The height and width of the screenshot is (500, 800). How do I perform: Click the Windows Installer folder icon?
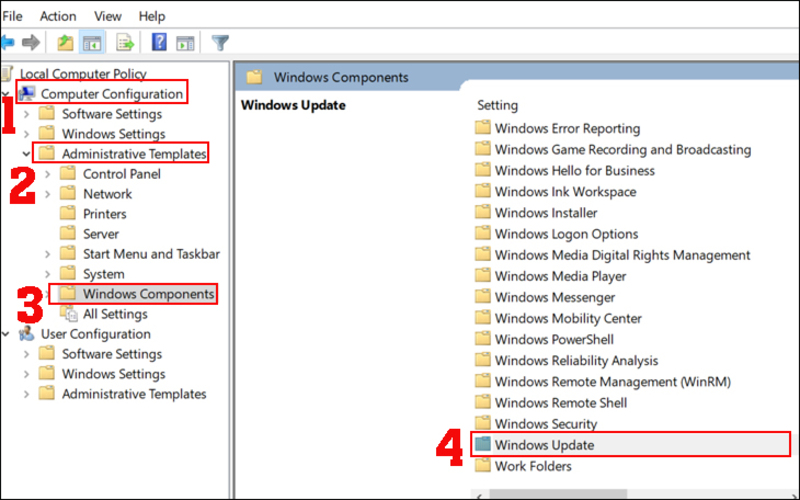(x=483, y=211)
